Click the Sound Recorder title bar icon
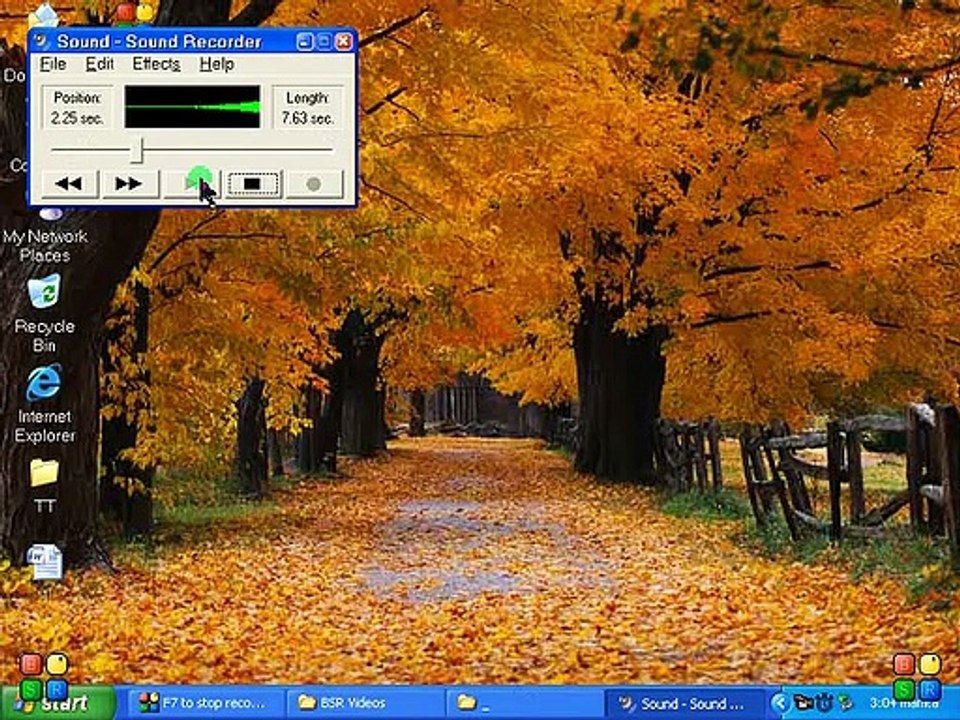 (43, 41)
